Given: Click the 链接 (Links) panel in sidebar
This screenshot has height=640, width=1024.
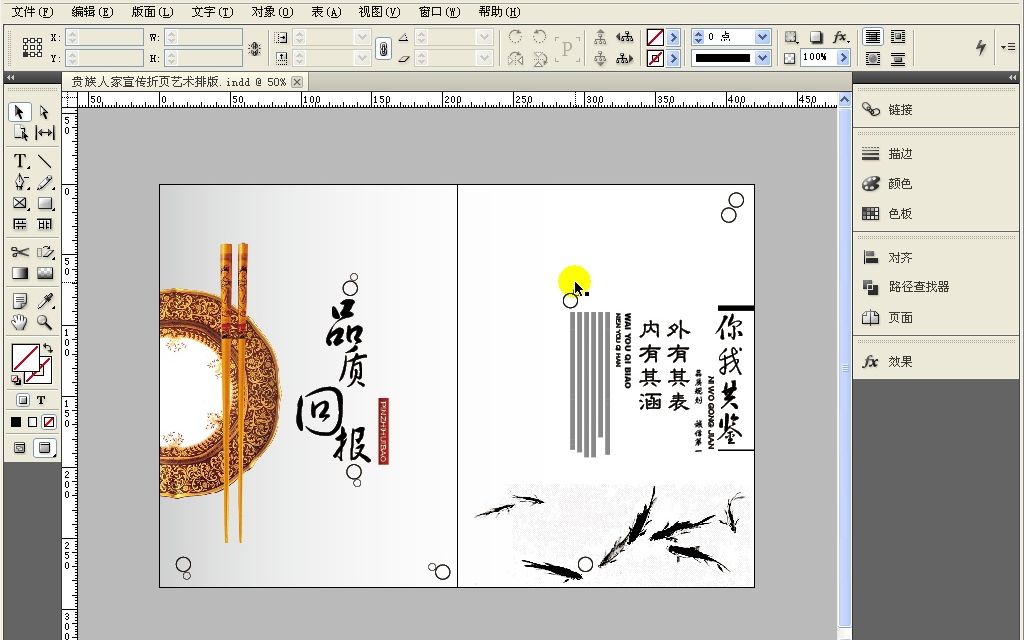Looking at the screenshot, I should (900, 108).
